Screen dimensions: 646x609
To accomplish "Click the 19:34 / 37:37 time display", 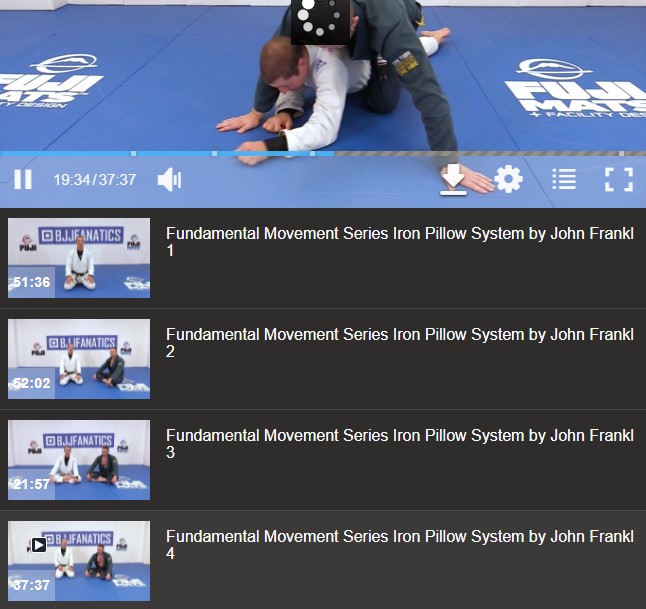I will tap(95, 180).
